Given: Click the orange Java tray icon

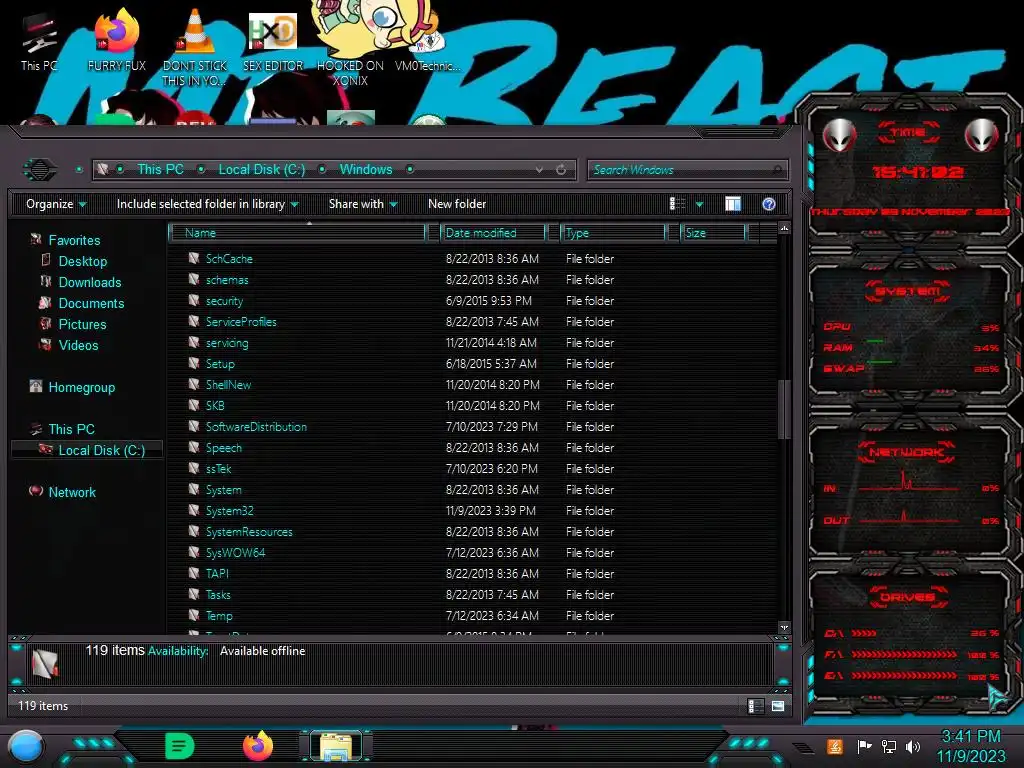Looking at the screenshot, I should coord(835,746).
